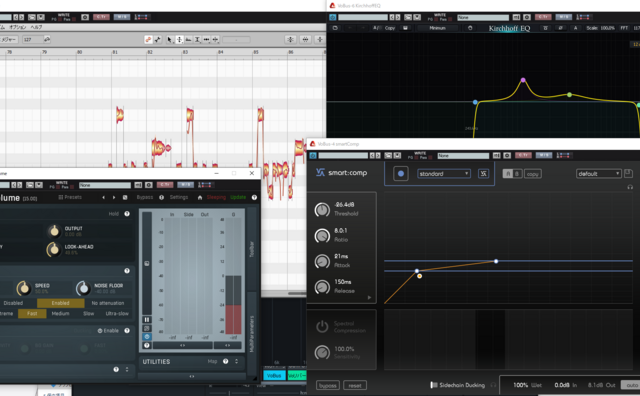Click the save icon in Kirchhoff EQ toolbar
This screenshot has height=396, width=640.
tap(405, 28)
